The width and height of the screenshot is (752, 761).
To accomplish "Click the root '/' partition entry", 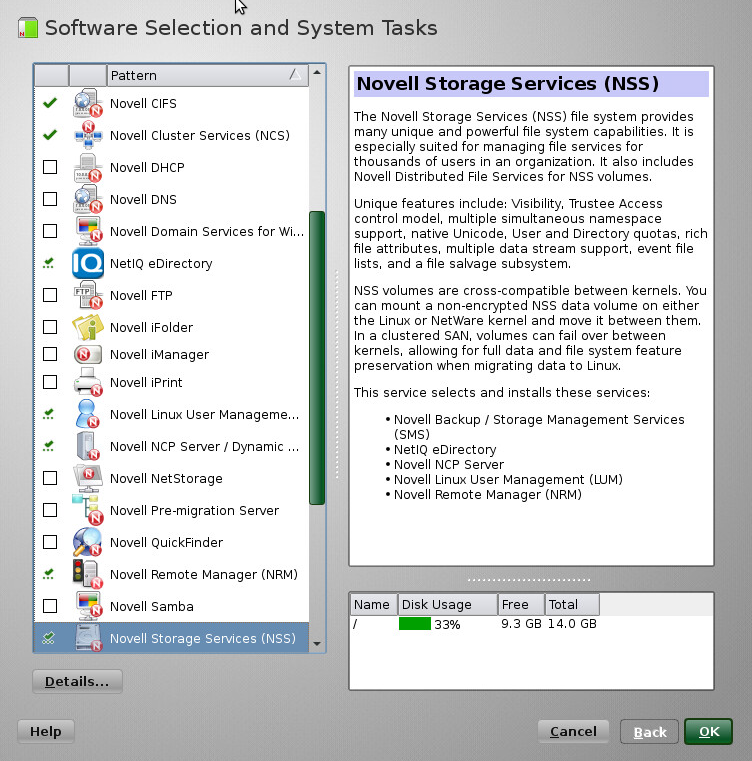I will tap(355, 624).
